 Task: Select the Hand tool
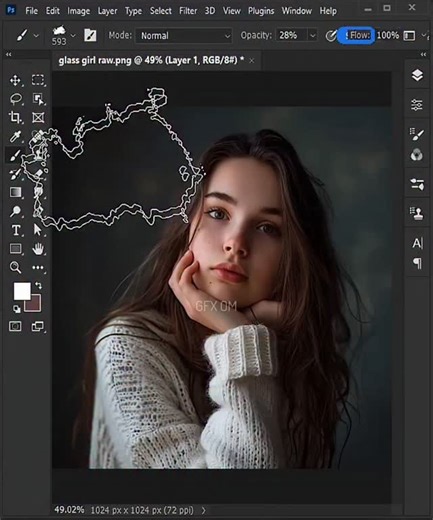pyautogui.click(x=38, y=249)
